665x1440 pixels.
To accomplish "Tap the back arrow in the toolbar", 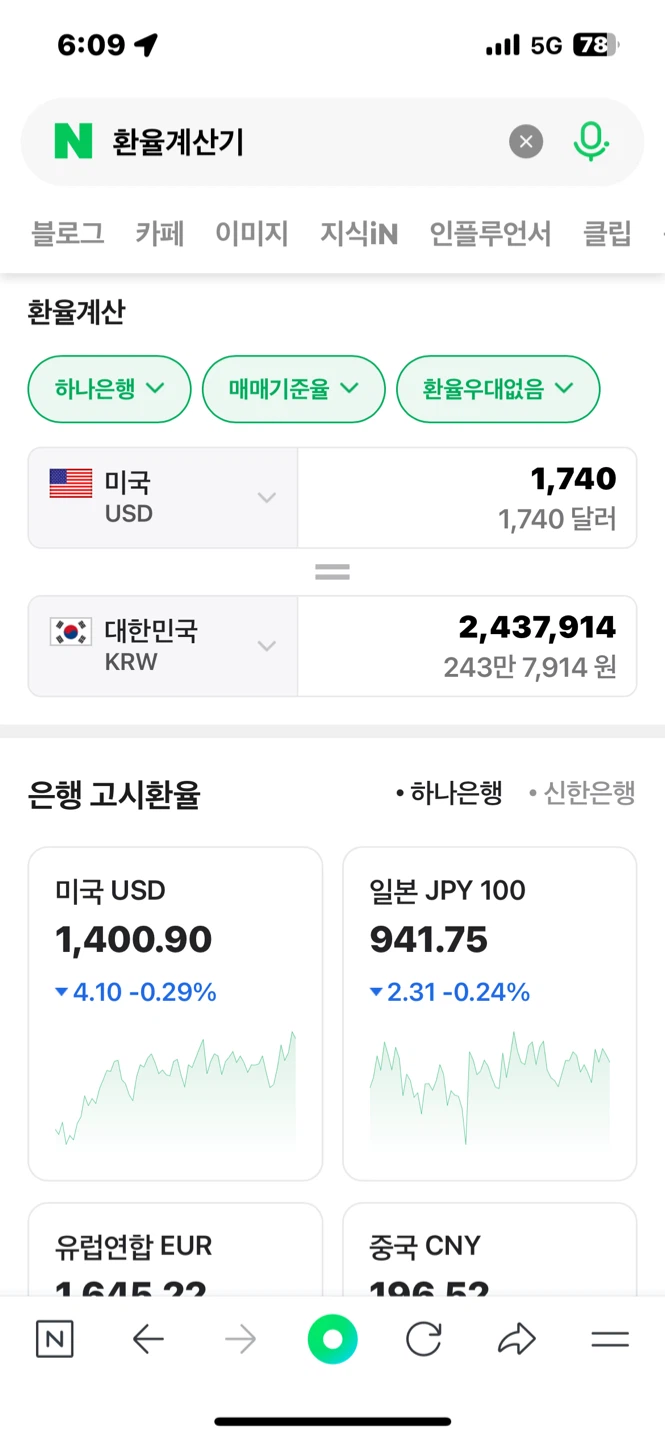I will coord(148,1339).
